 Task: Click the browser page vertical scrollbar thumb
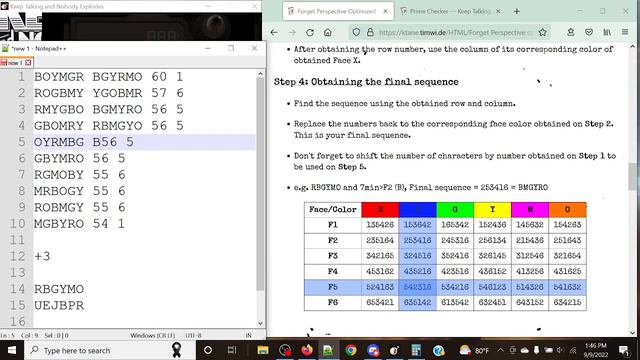(x=632, y=176)
